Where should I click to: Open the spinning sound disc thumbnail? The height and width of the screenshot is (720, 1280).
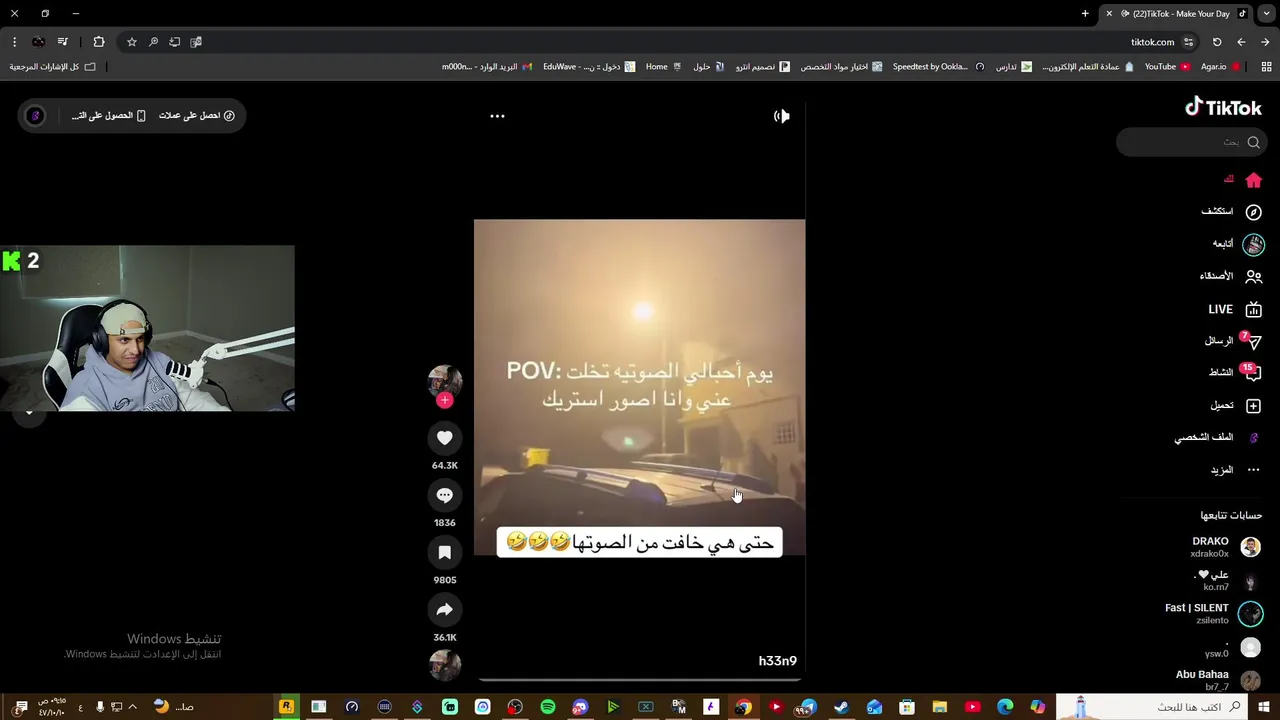click(445, 665)
